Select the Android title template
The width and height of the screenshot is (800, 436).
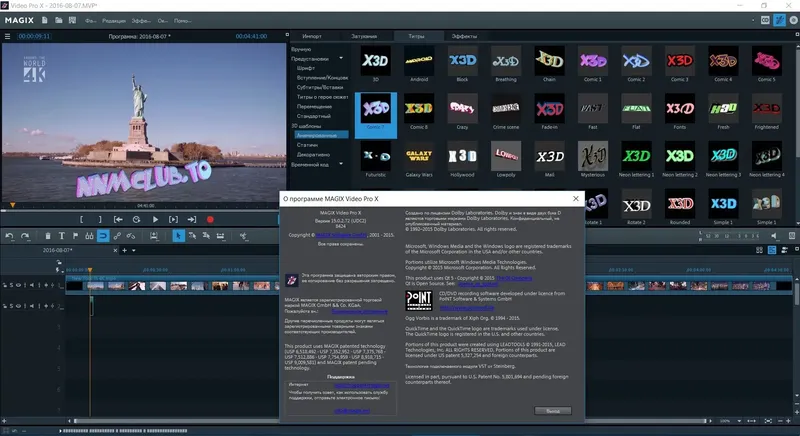pyautogui.click(x=419, y=64)
